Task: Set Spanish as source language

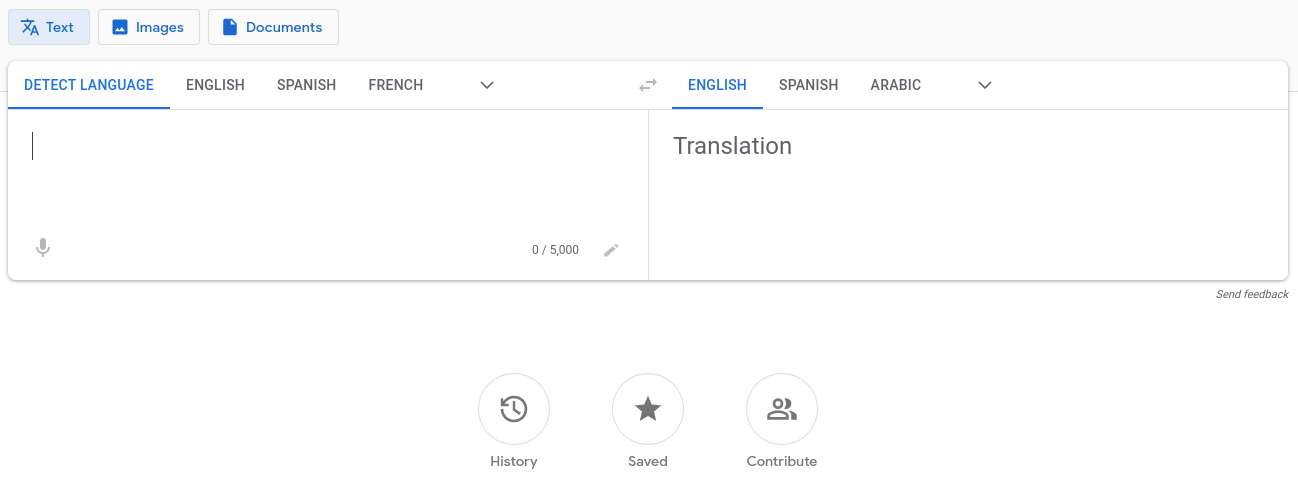Action: tap(306, 85)
